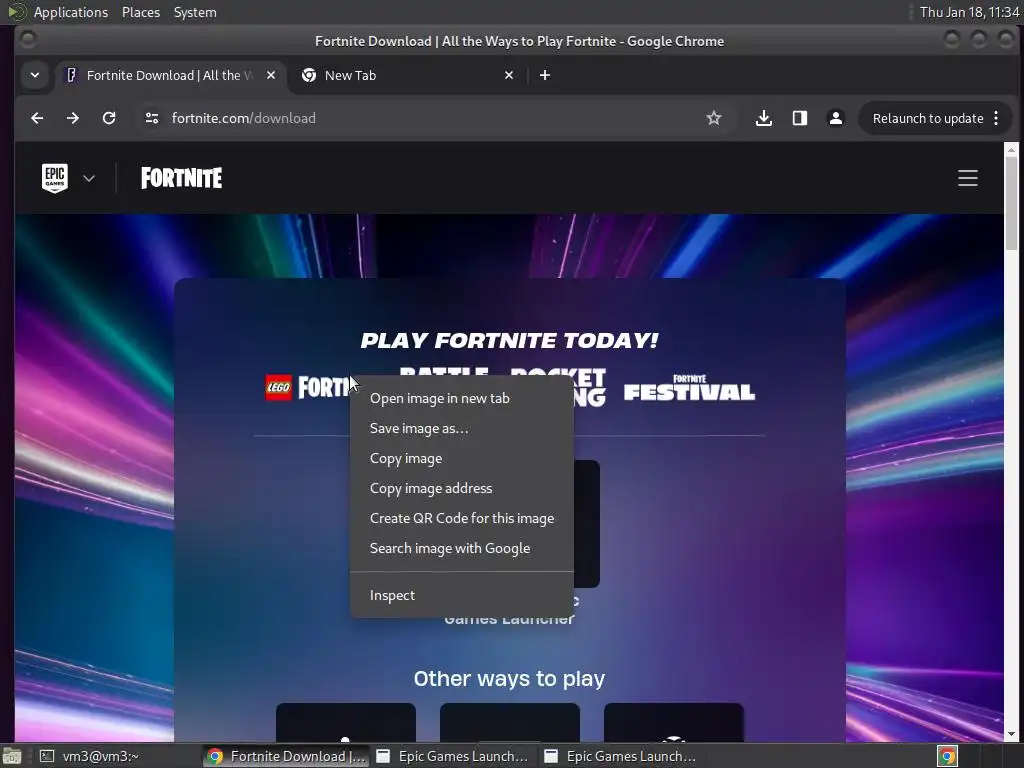This screenshot has height=768, width=1024.
Task: Open the Chrome profile icon
Action: click(835, 118)
